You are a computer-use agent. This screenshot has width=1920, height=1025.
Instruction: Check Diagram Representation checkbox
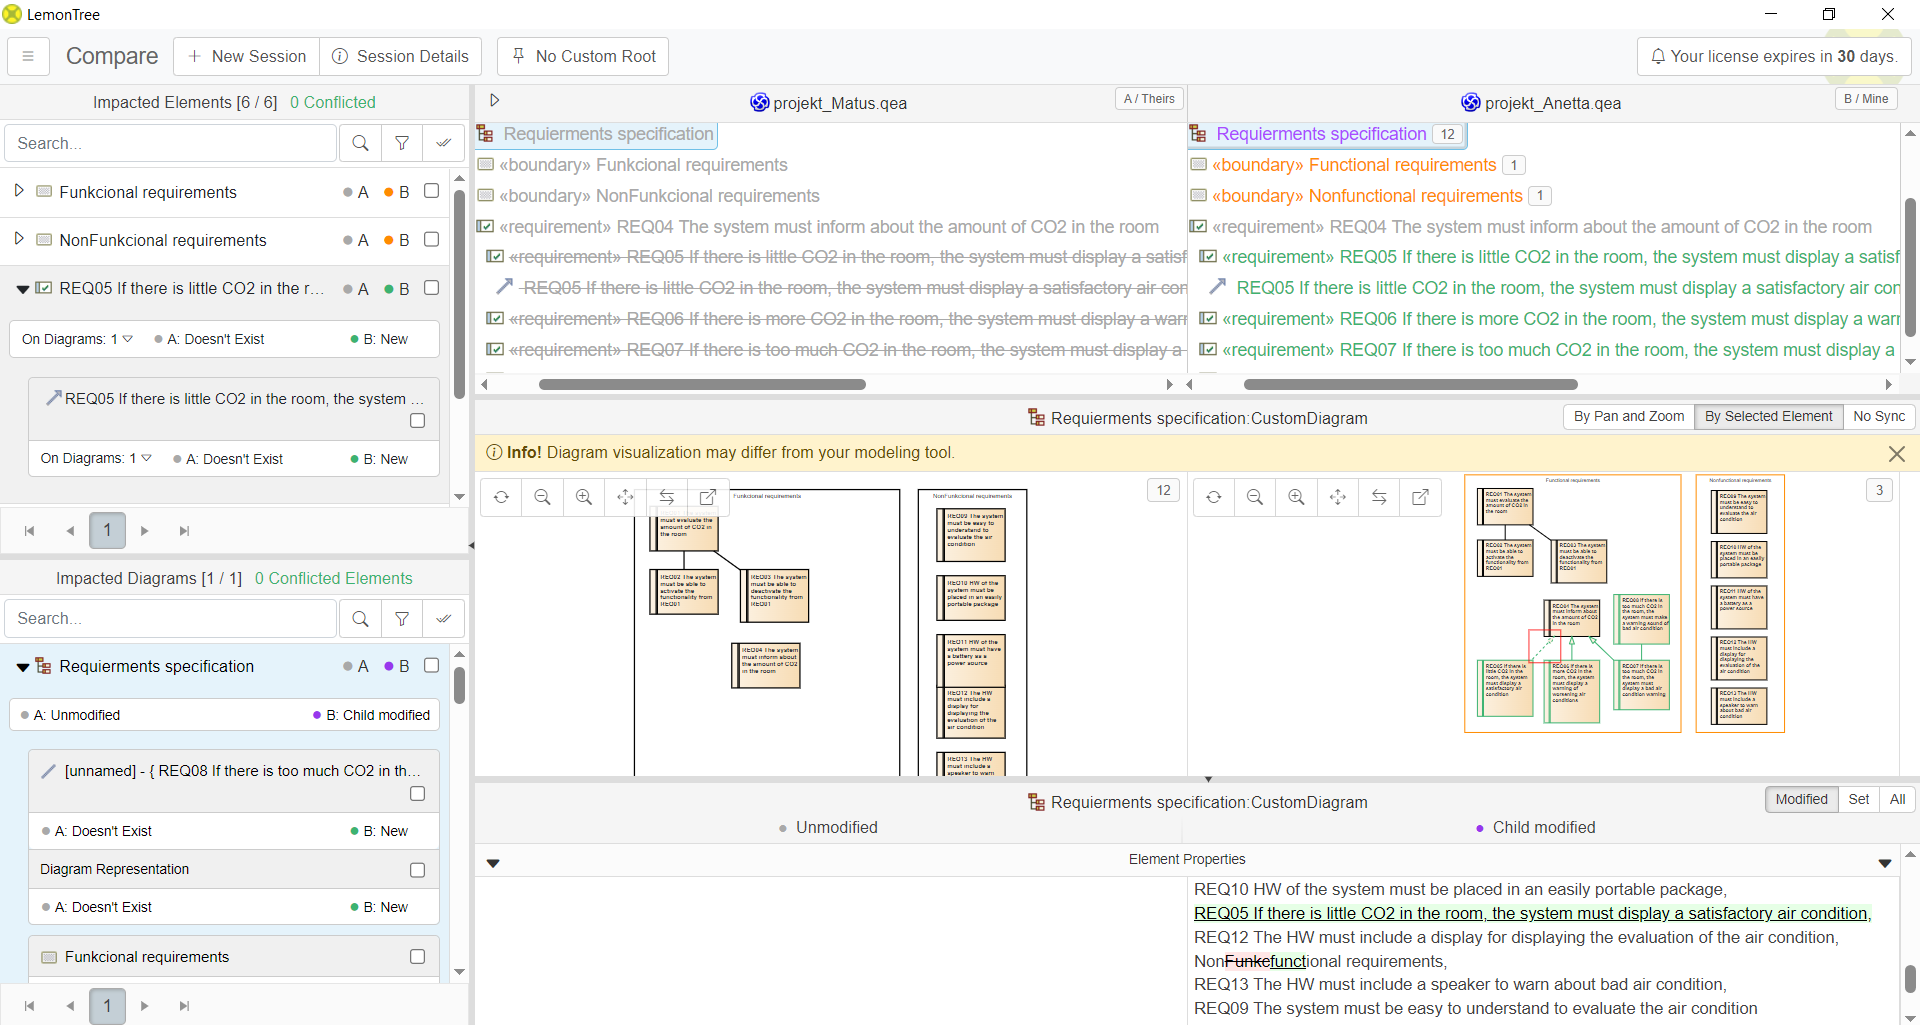coord(417,870)
